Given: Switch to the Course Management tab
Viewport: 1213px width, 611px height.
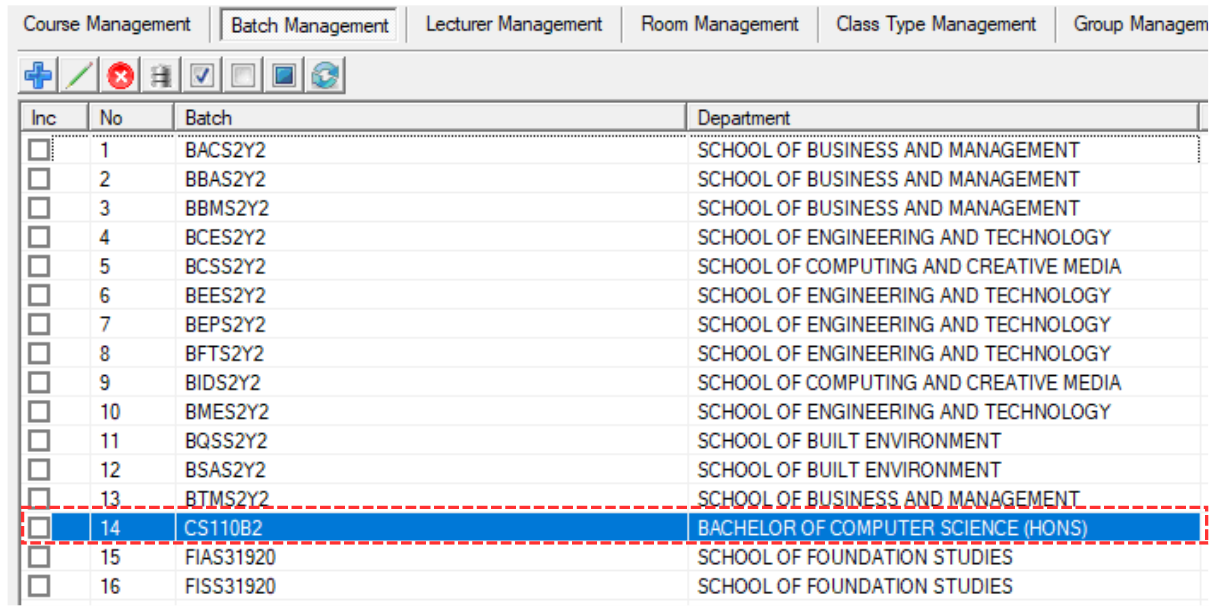Looking at the screenshot, I should click(x=107, y=24).
